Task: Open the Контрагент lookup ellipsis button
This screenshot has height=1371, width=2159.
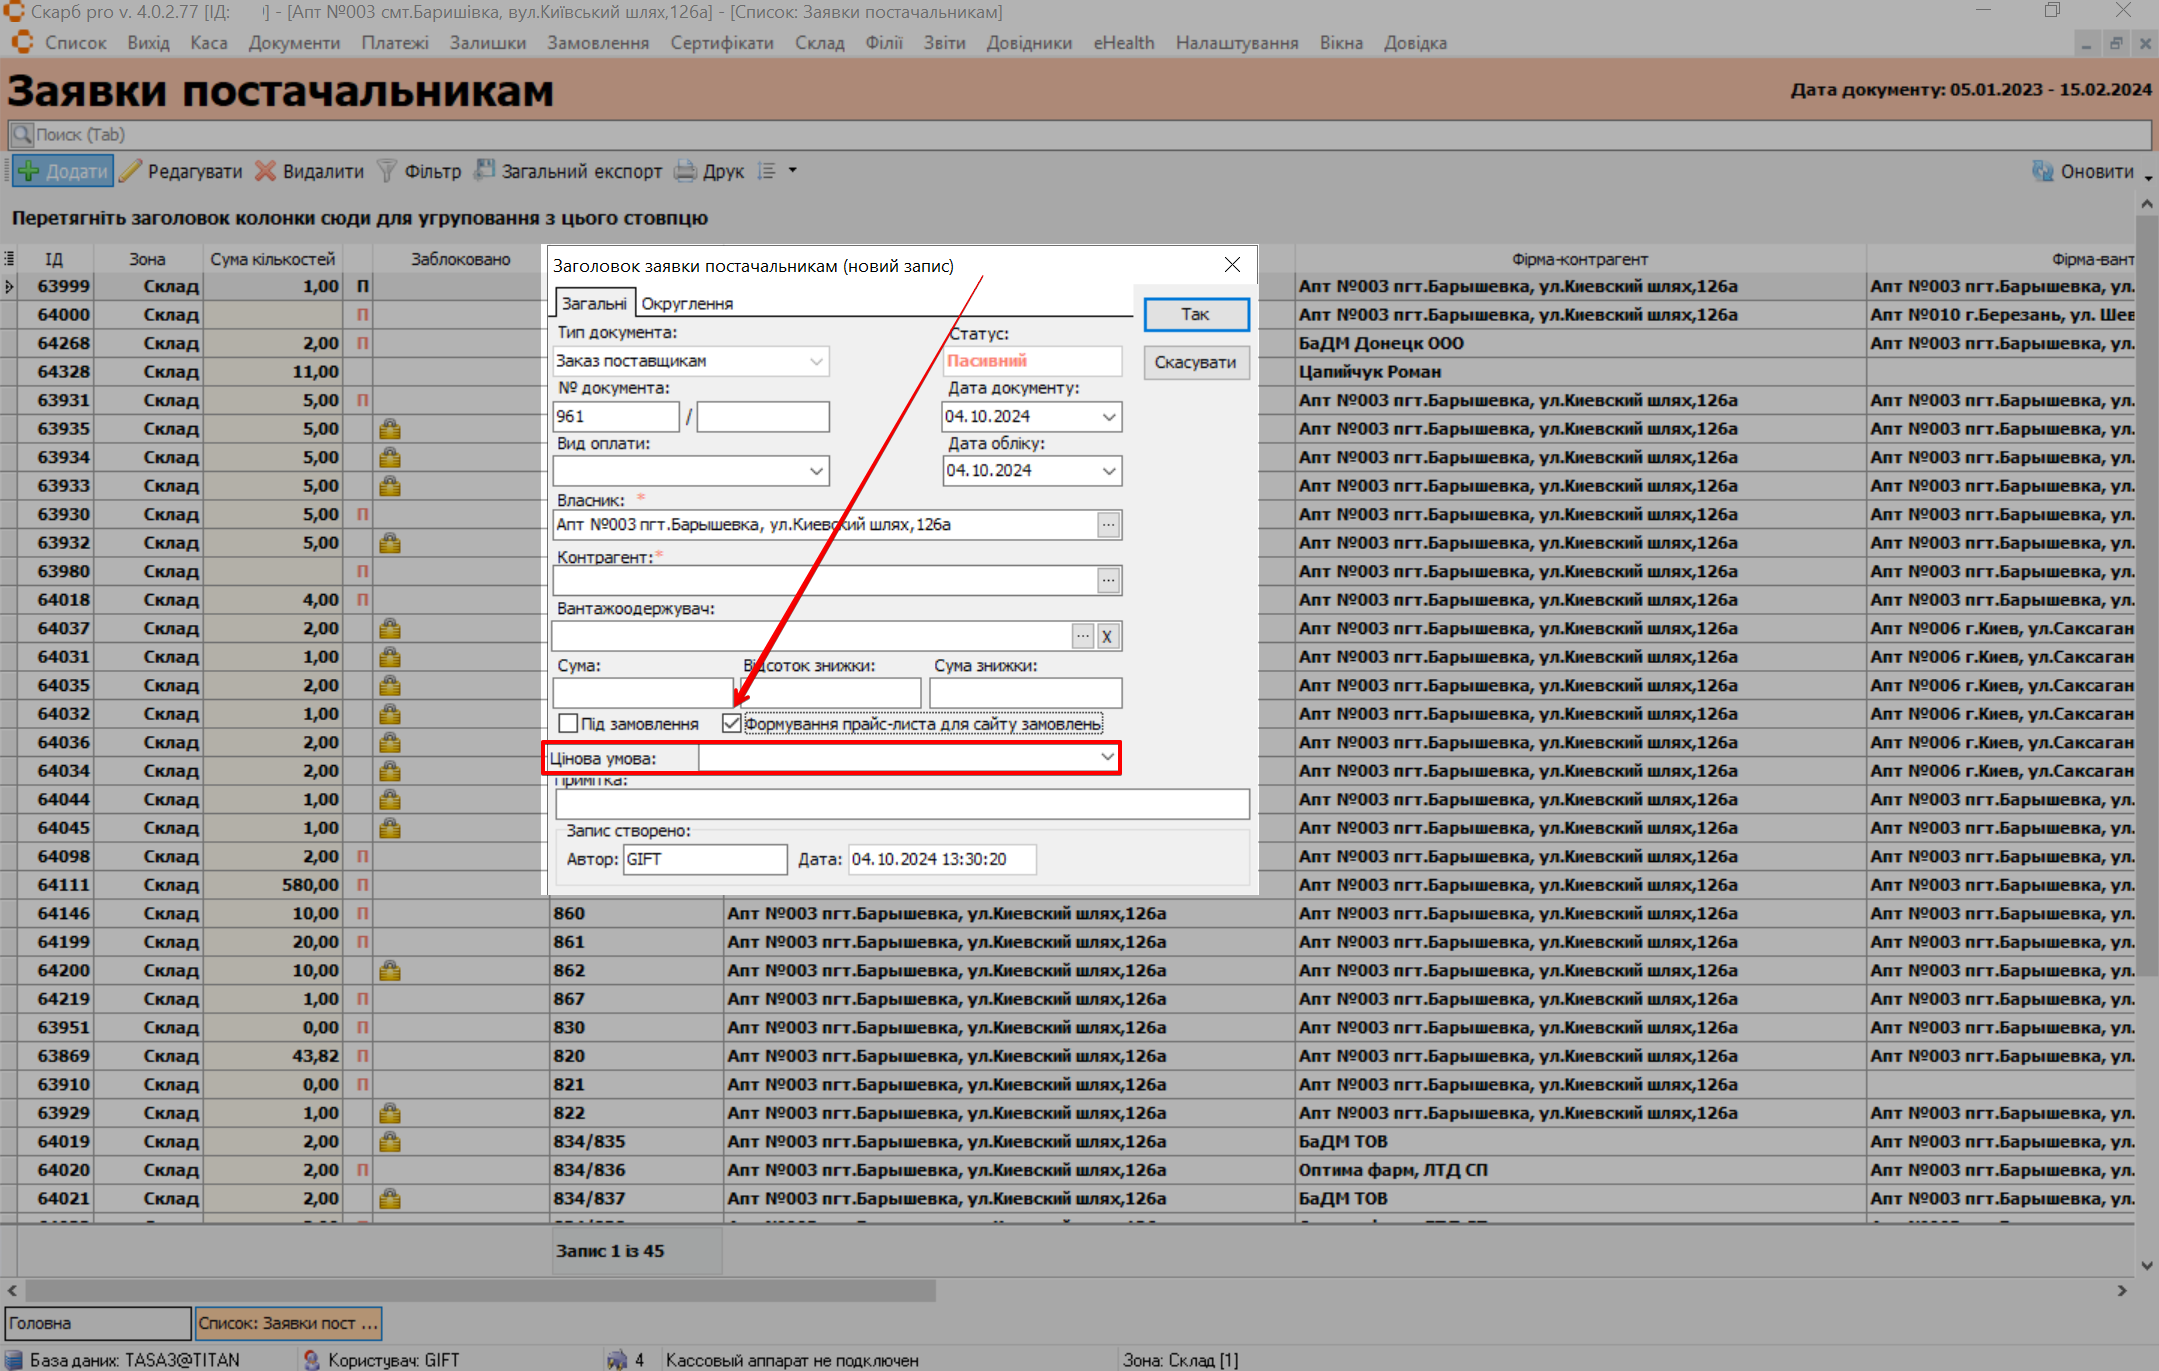Action: [x=1108, y=580]
